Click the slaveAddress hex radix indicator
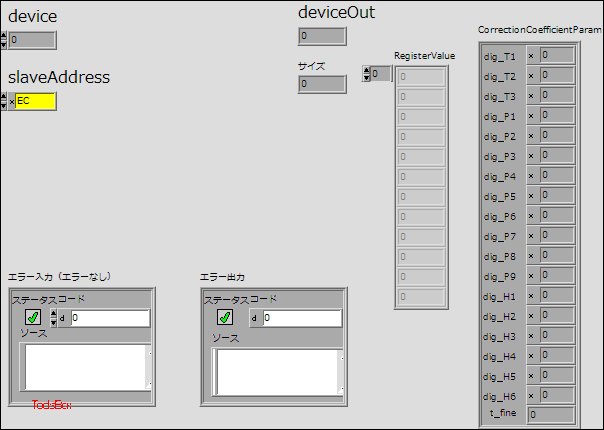 (12, 102)
